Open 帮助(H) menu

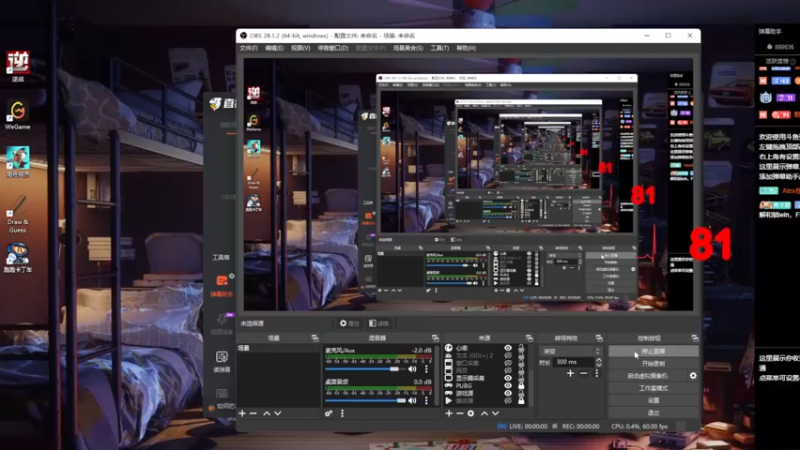point(466,48)
